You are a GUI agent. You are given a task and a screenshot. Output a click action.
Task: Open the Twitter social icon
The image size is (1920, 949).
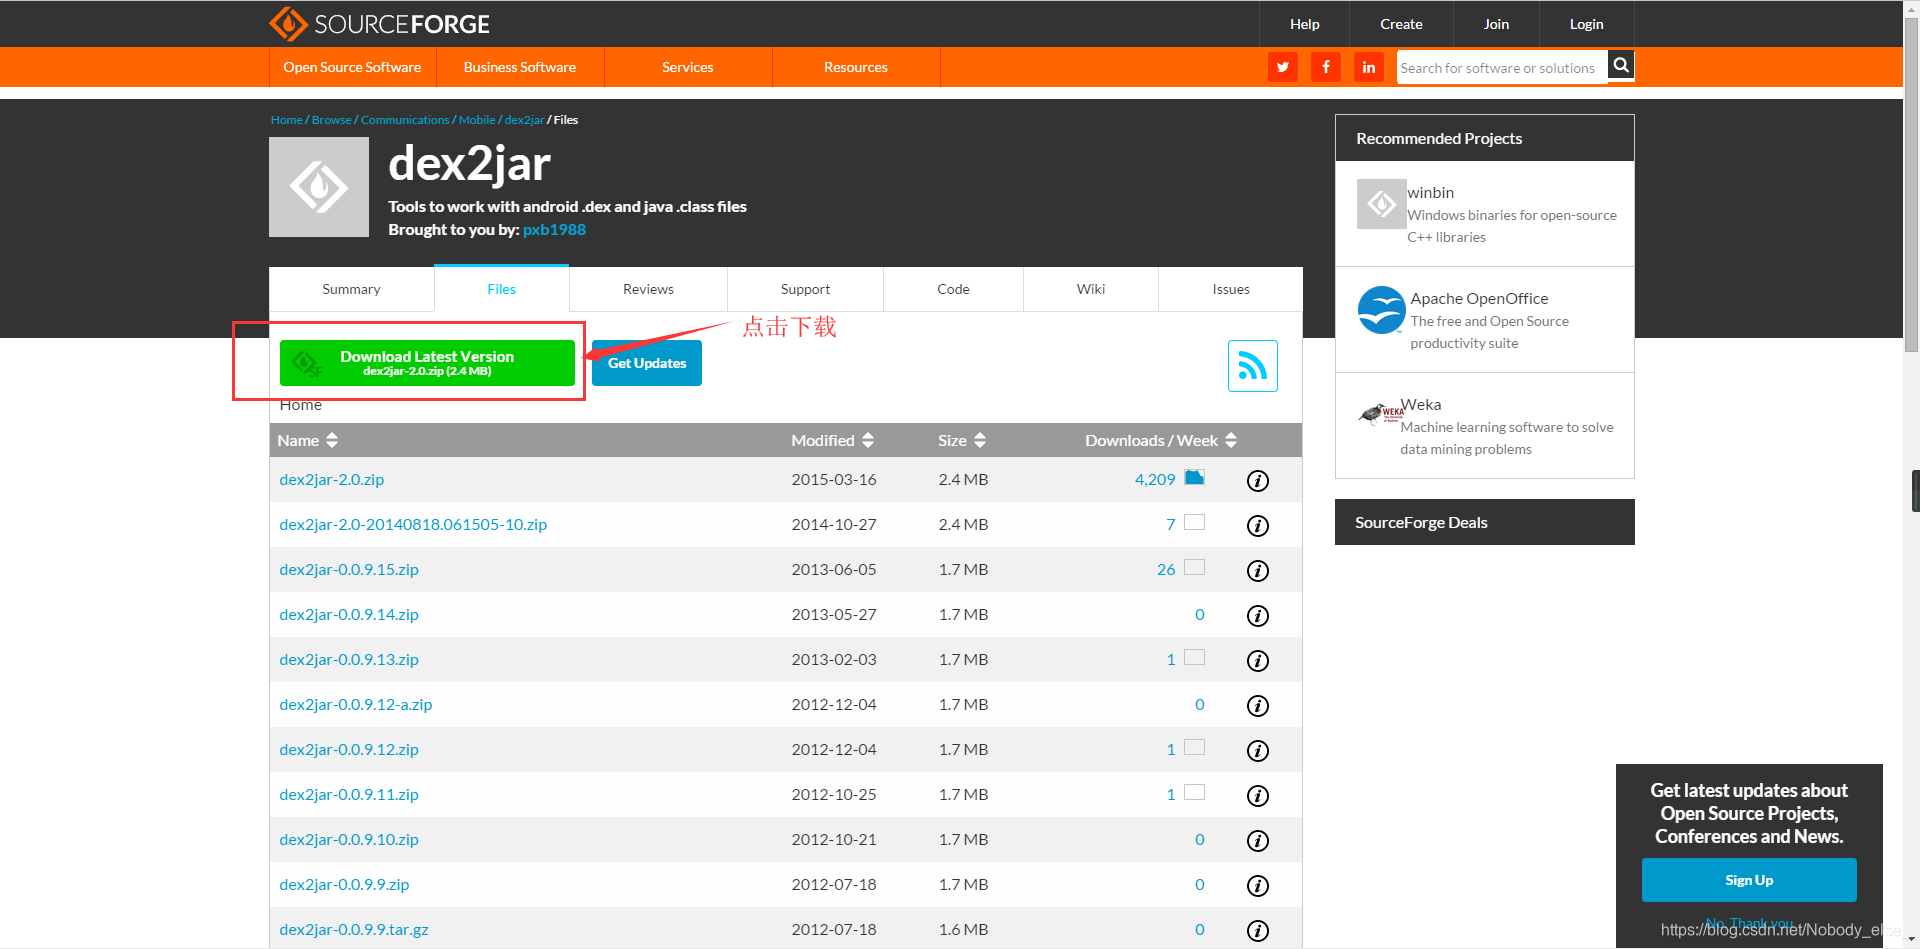tap(1282, 67)
